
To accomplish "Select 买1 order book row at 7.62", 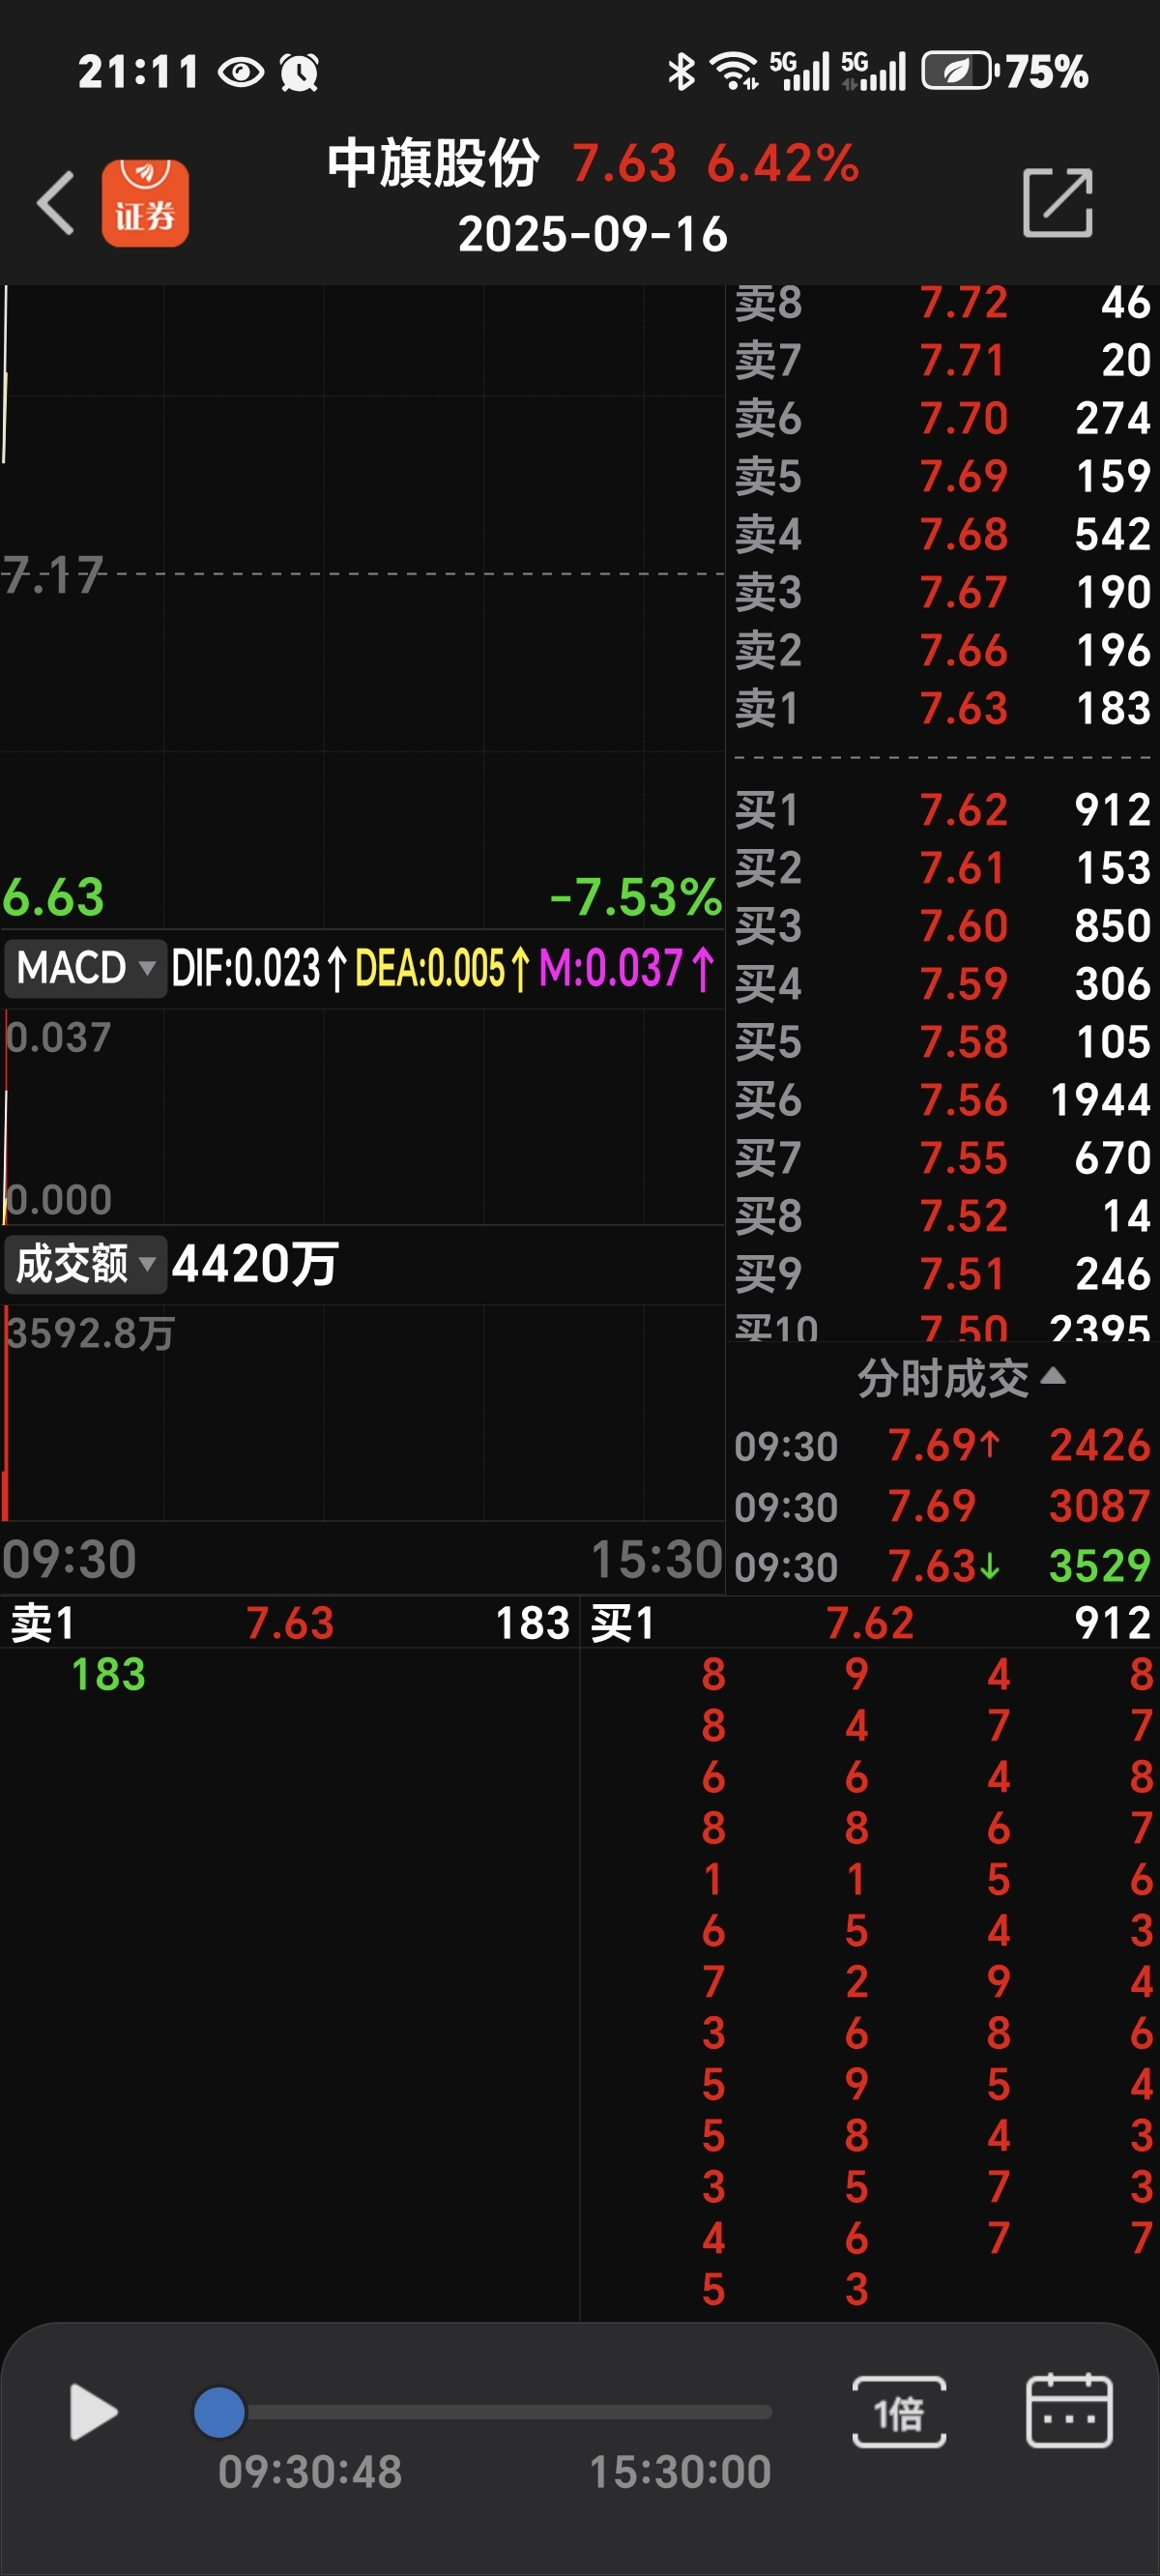I will click(x=942, y=809).
